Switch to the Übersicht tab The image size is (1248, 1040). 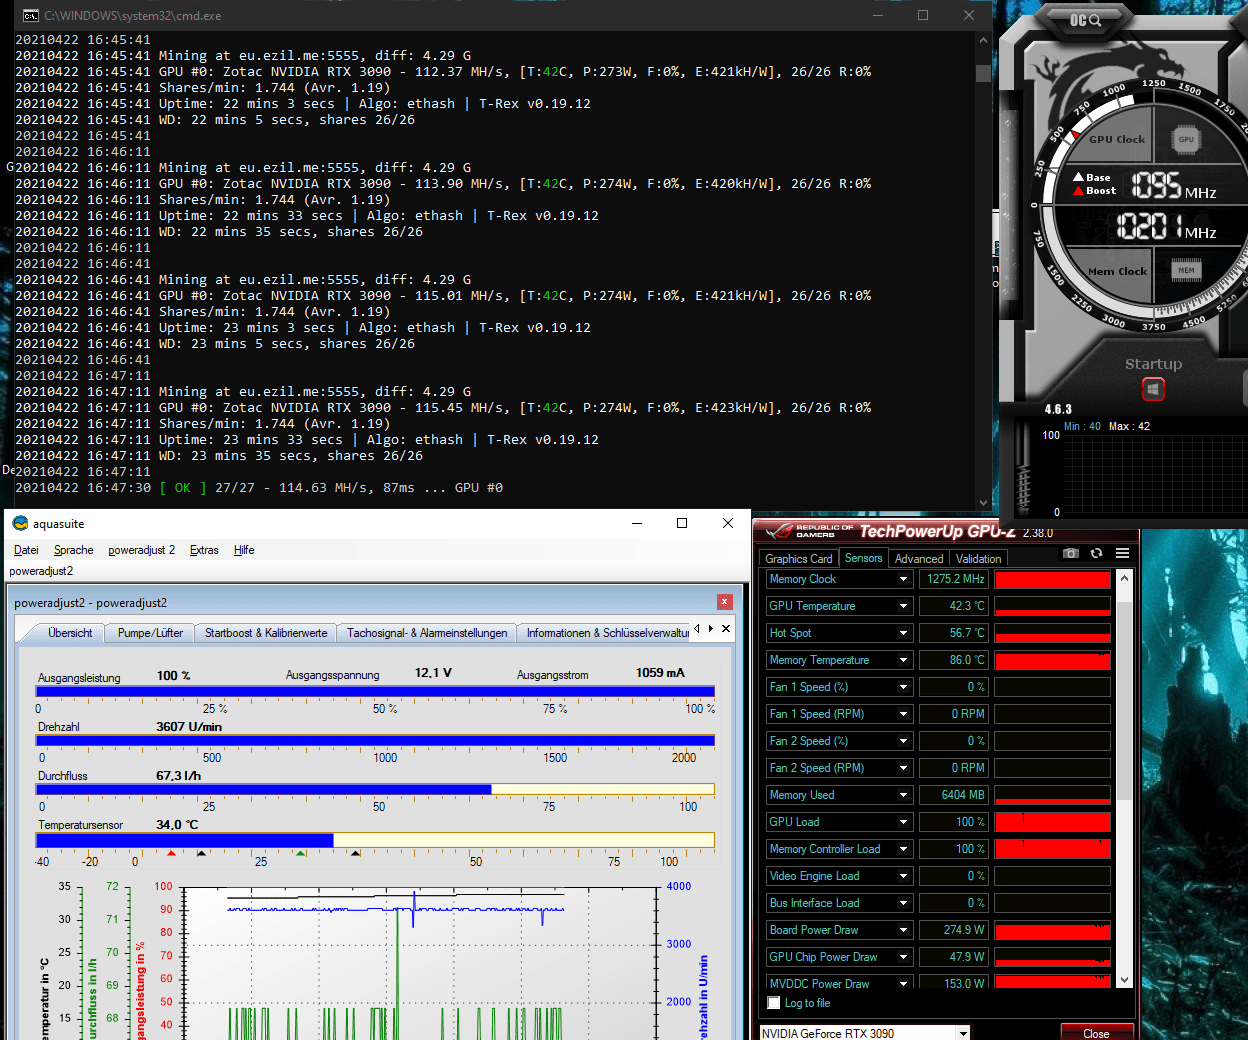[x=70, y=633]
